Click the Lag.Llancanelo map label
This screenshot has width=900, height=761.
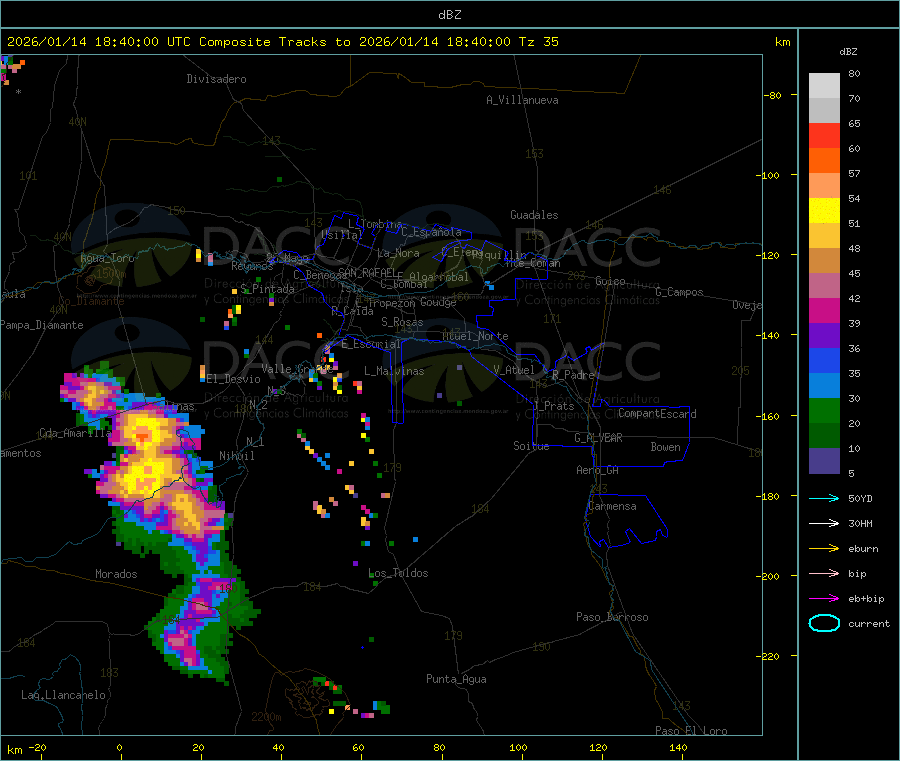(x=63, y=695)
